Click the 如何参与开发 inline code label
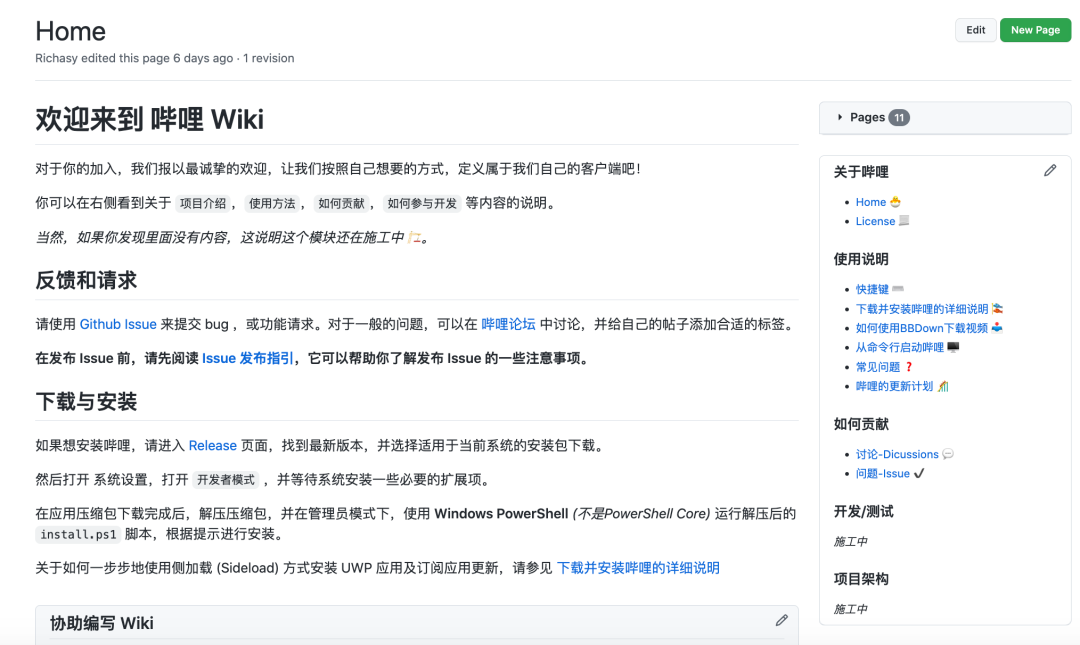Image resolution: width=1080 pixels, height=645 pixels. coord(422,203)
